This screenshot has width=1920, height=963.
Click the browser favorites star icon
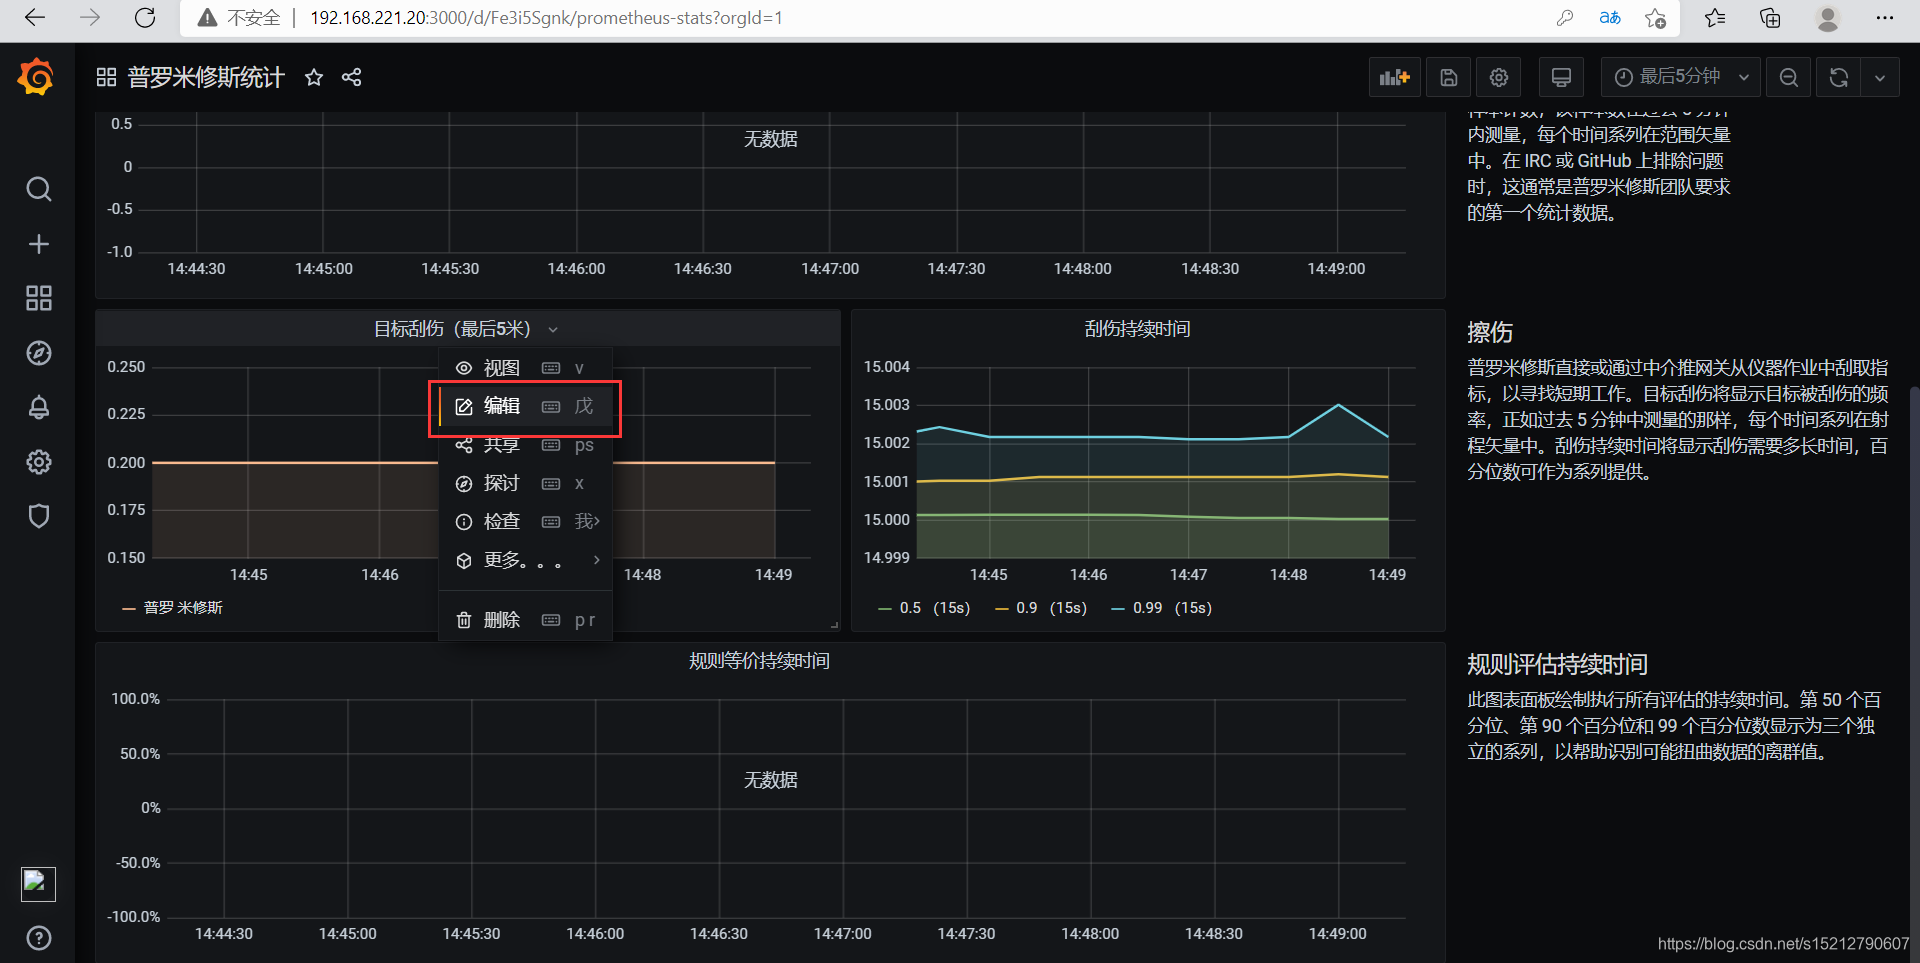pos(1655,18)
